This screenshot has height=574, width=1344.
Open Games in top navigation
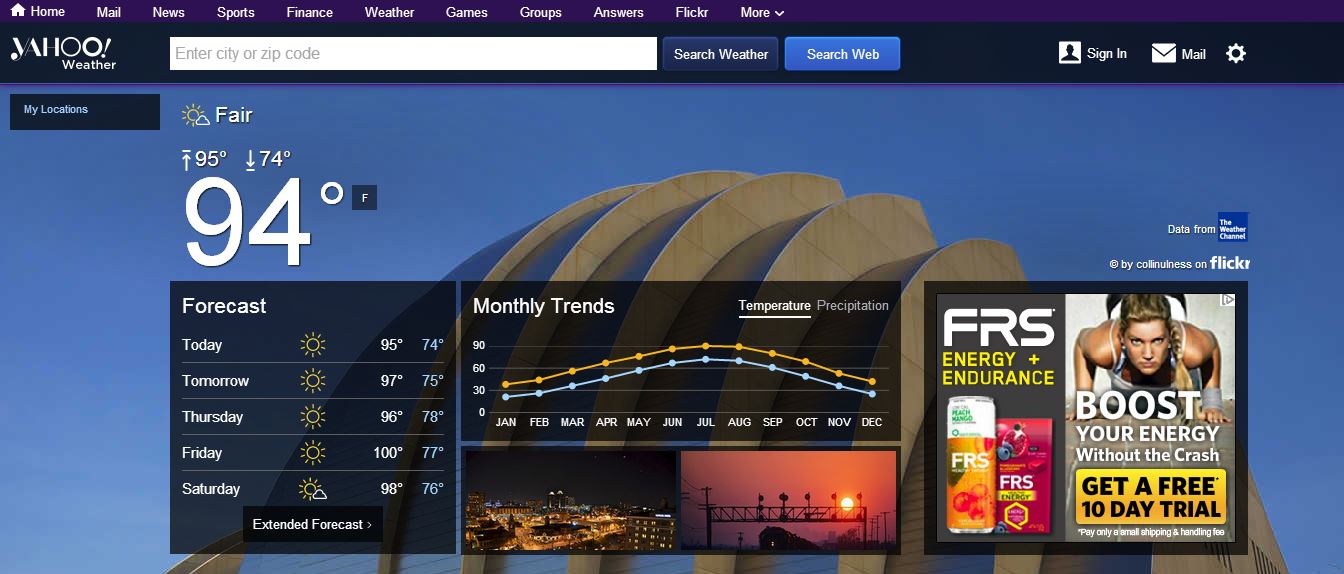coord(467,12)
